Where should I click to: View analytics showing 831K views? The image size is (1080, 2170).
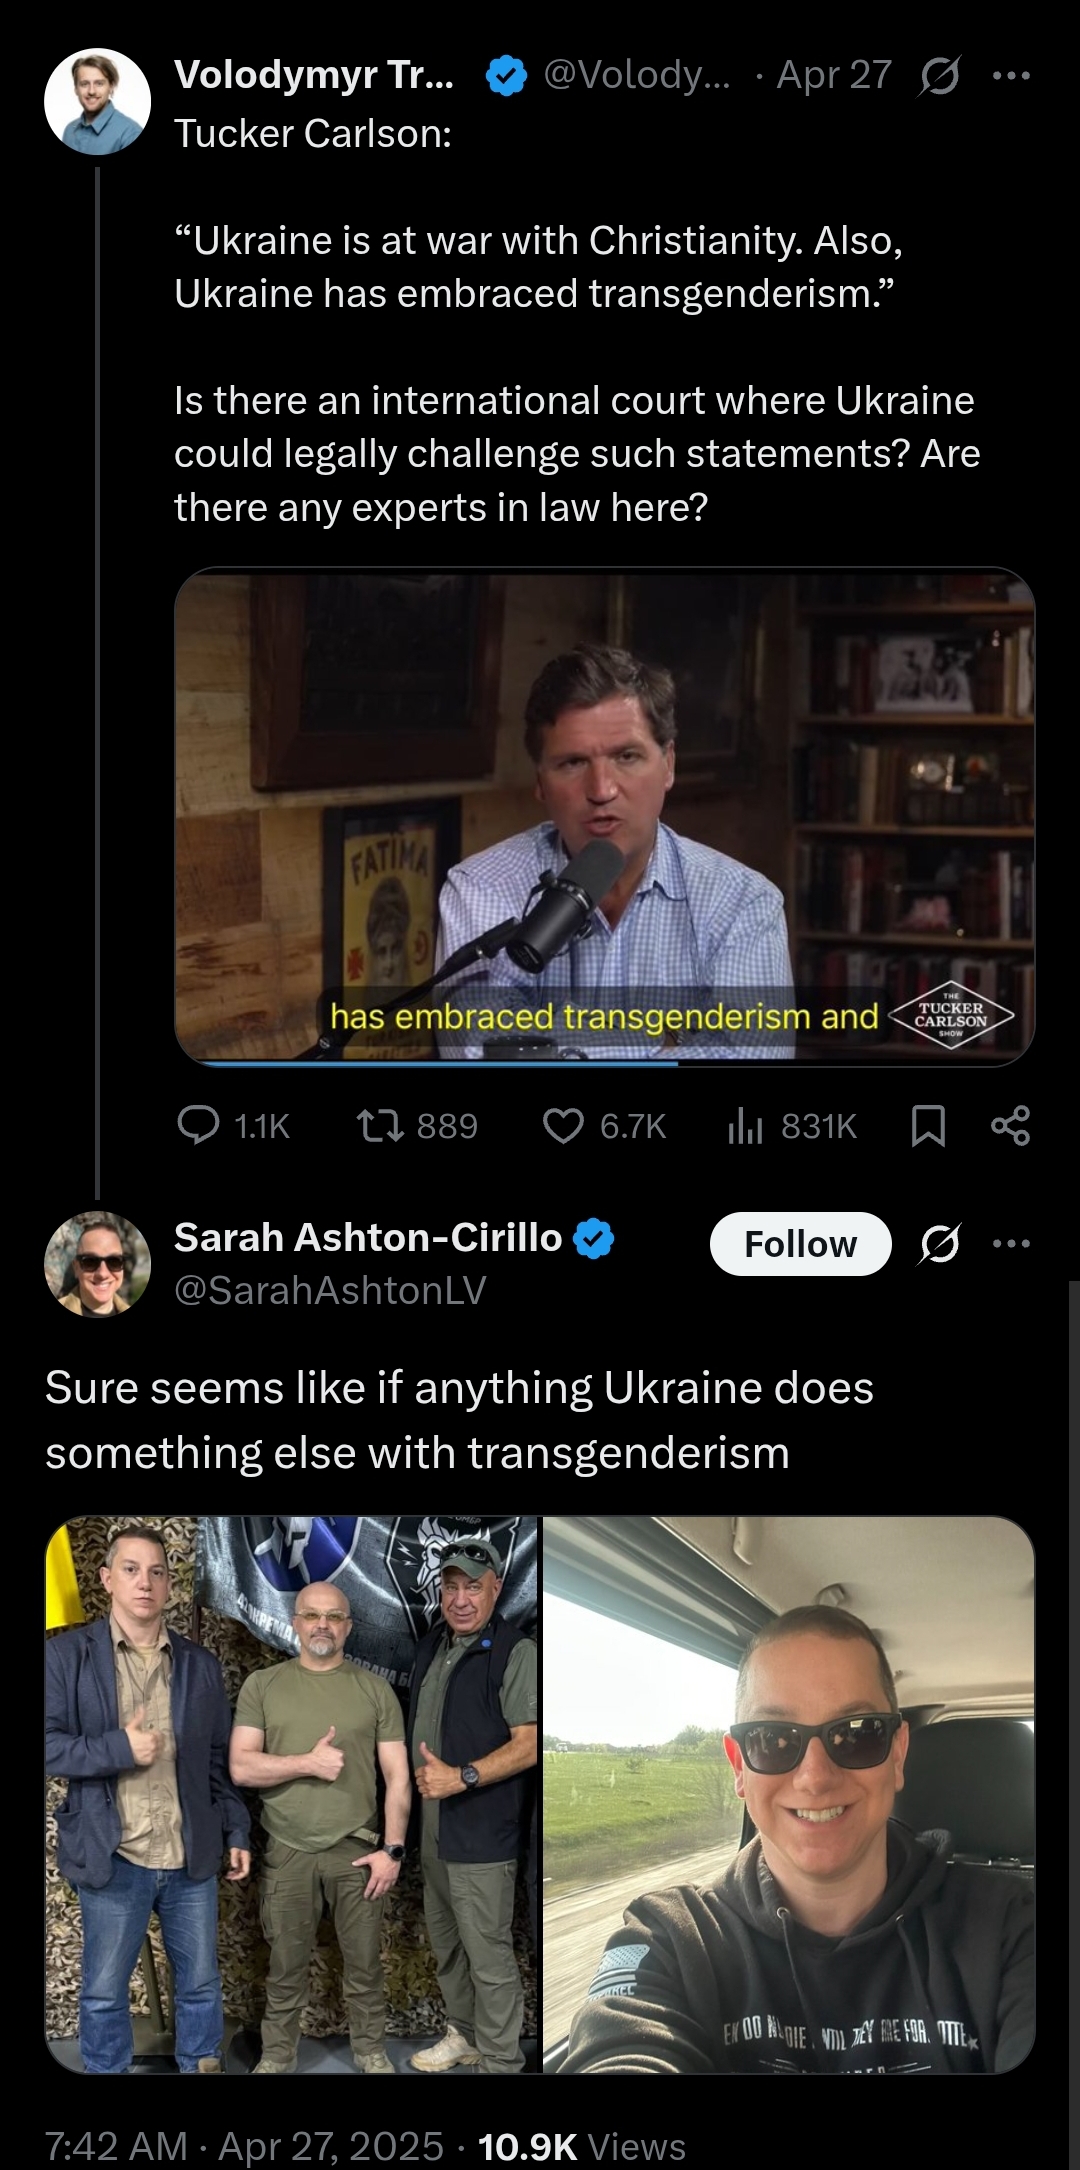pyautogui.click(x=746, y=1126)
